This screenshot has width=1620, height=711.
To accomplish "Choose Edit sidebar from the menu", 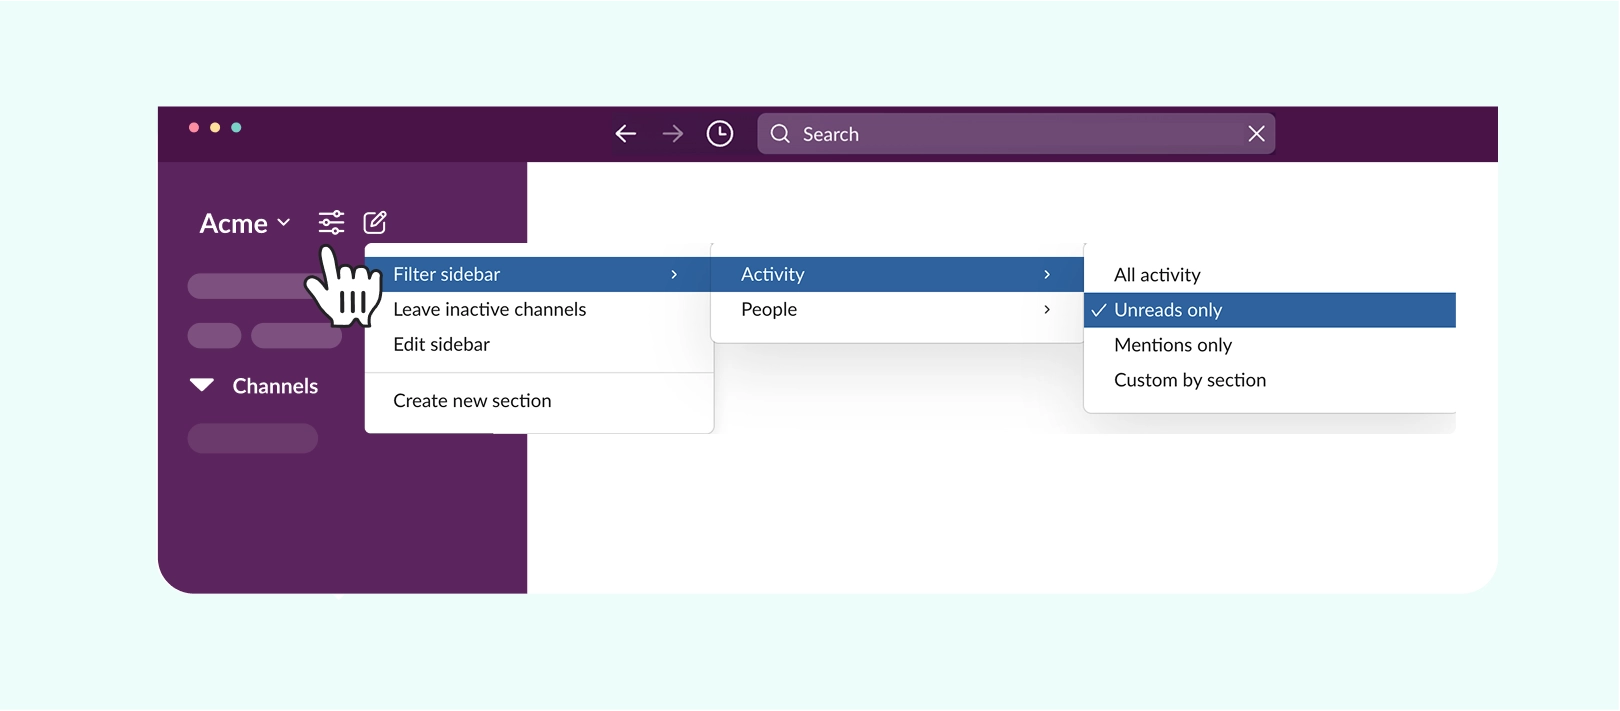I will tap(442, 345).
